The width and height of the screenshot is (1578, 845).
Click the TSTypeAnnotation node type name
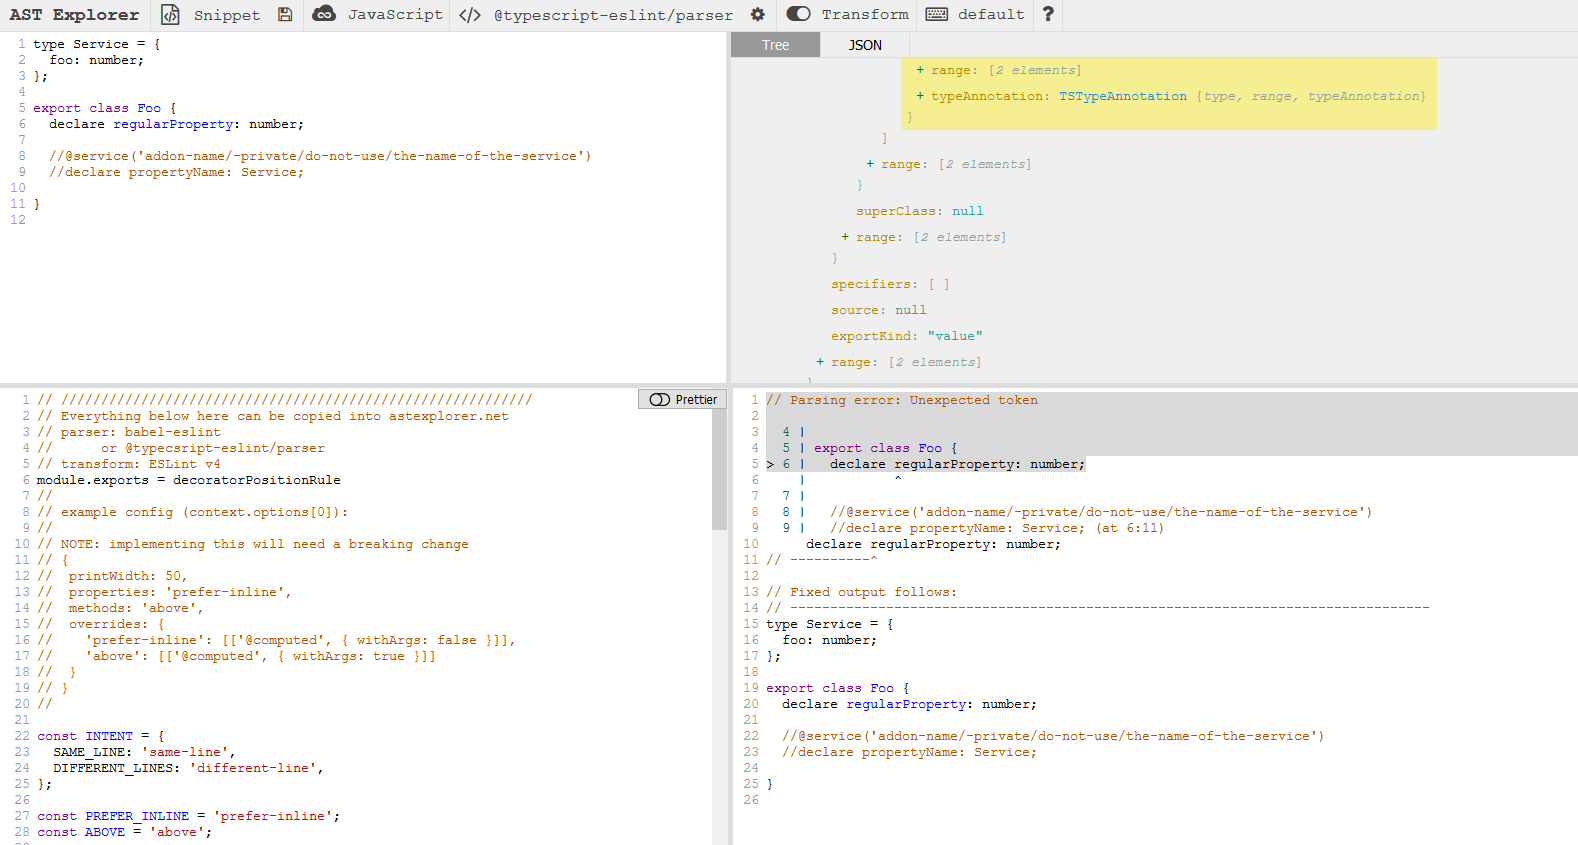[x=1123, y=96]
